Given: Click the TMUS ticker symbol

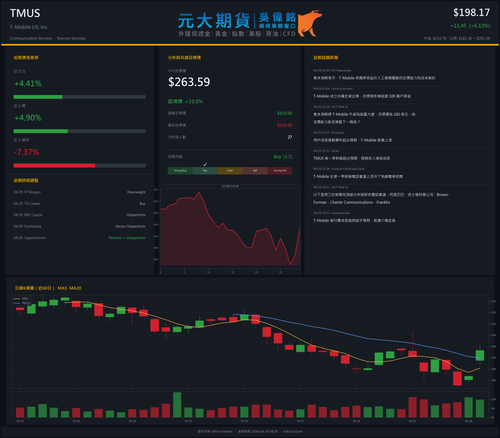Looking at the screenshot, I should click(25, 13).
